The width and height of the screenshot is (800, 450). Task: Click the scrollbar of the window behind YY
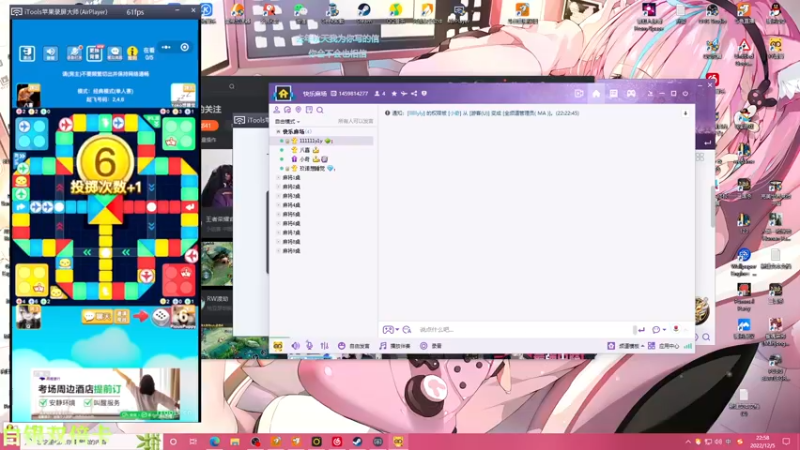point(713,207)
